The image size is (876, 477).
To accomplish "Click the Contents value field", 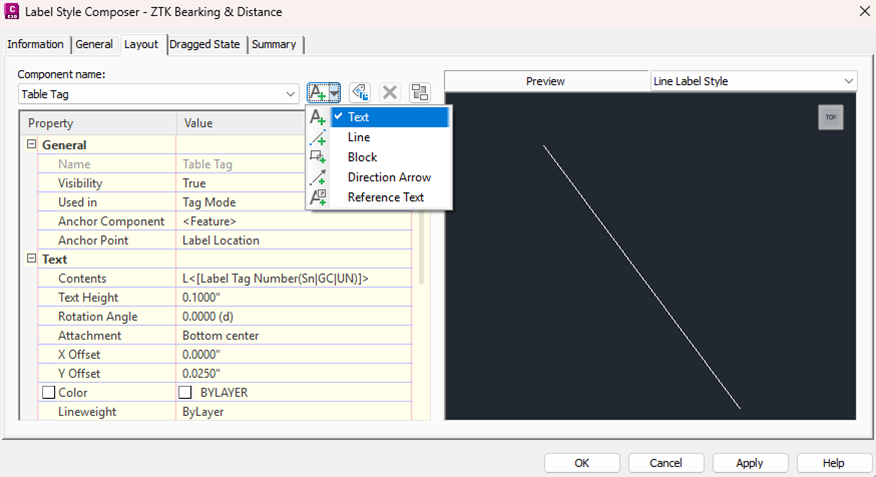I will (x=294, y=278).
